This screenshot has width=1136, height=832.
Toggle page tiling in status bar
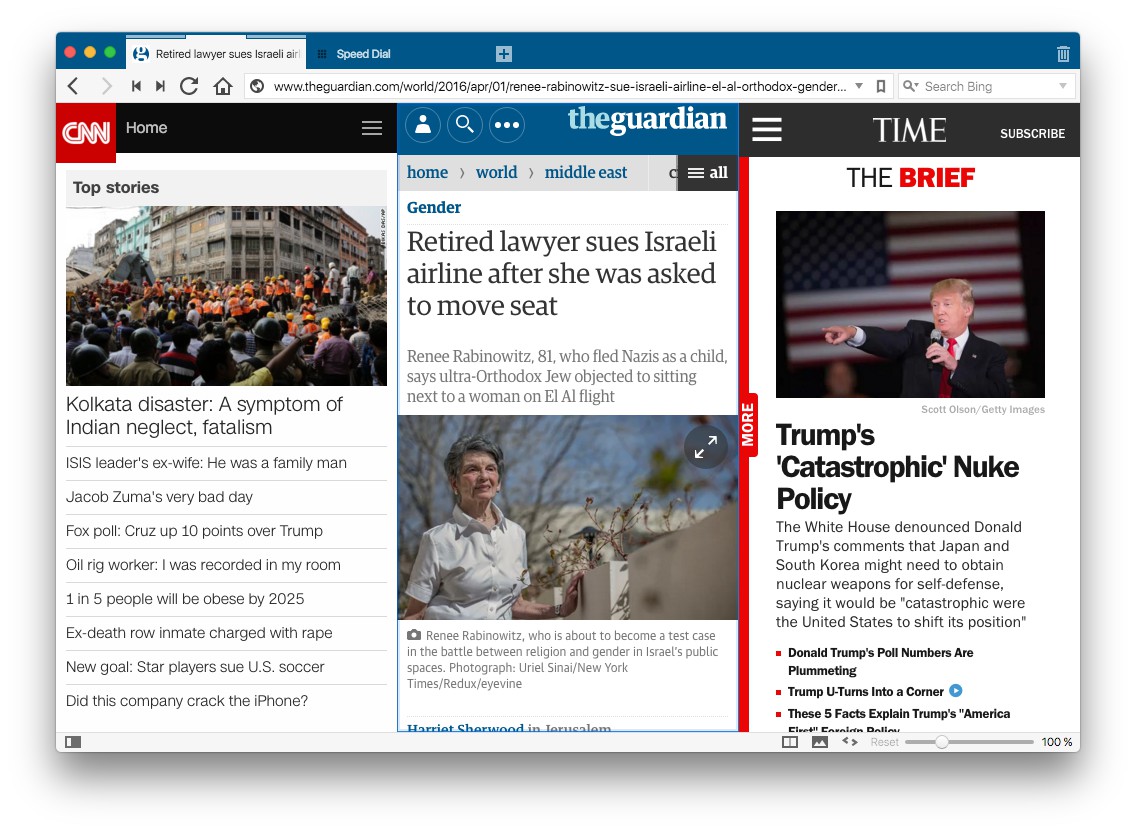790,742
